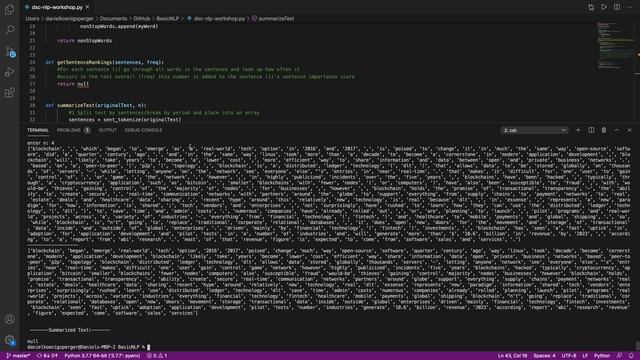Click danielkoenigsperger in the breadcrumb path

click(x=69, y=18)
